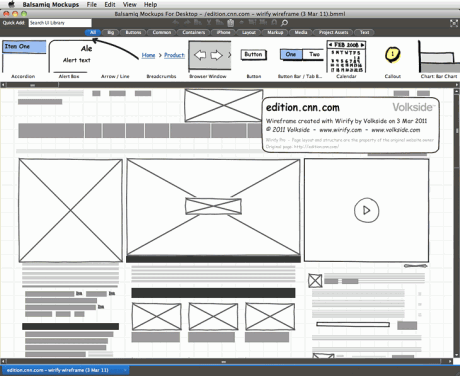The width and height of the screenshot is (460, 376).
Task: Pick the Chart: Bar Chart control
Action: click(438, 59)
